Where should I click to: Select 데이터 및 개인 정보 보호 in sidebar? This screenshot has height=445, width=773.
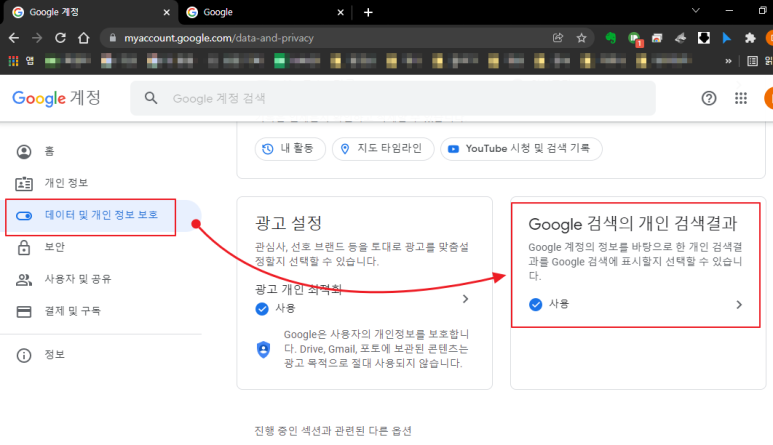tap(101, 215)
